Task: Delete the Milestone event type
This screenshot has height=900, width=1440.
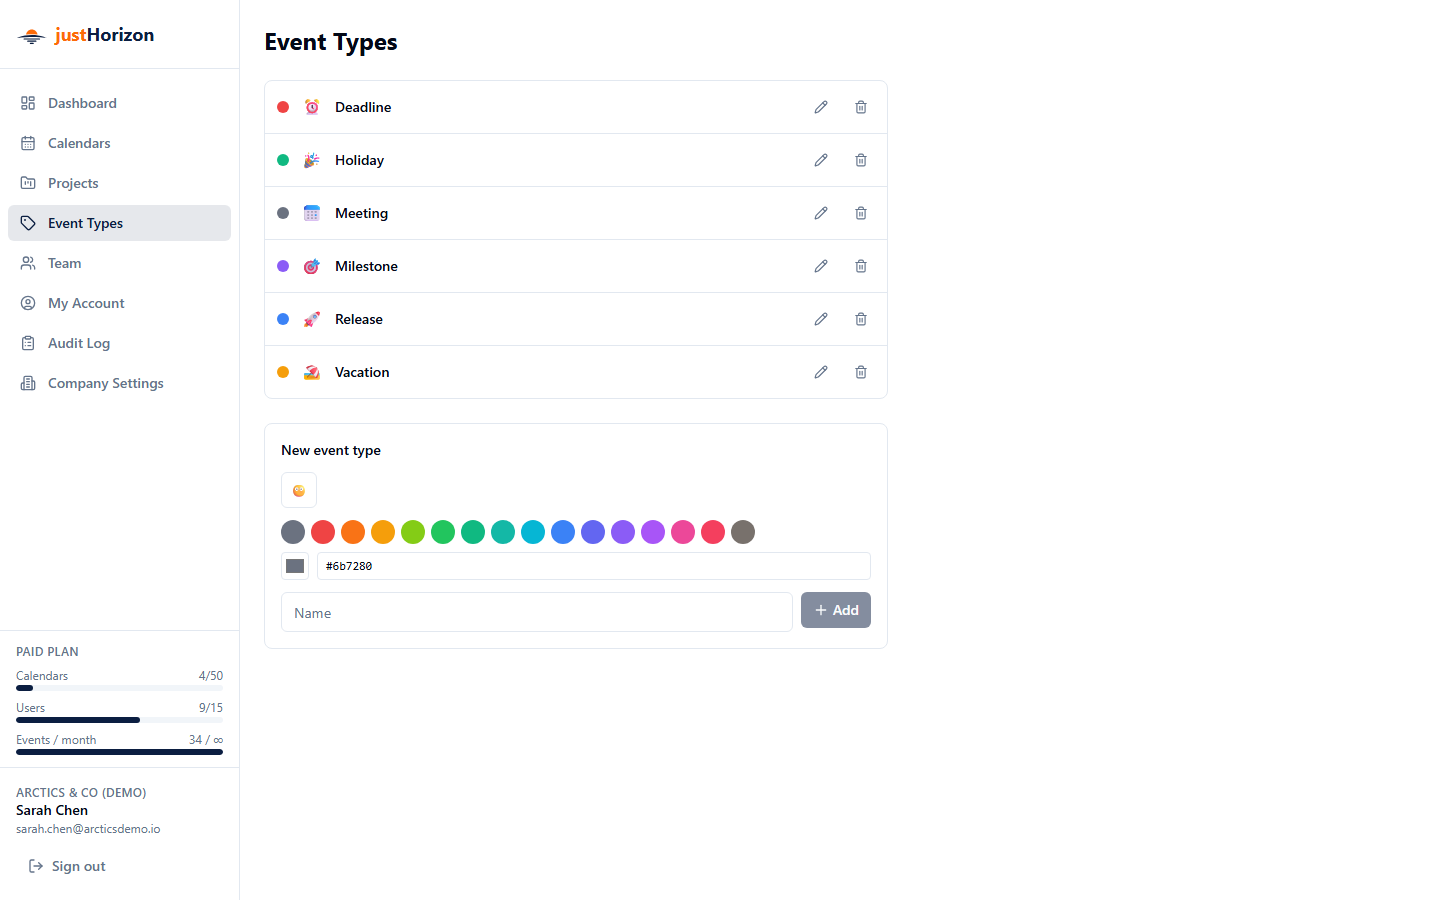Action: 861,266
